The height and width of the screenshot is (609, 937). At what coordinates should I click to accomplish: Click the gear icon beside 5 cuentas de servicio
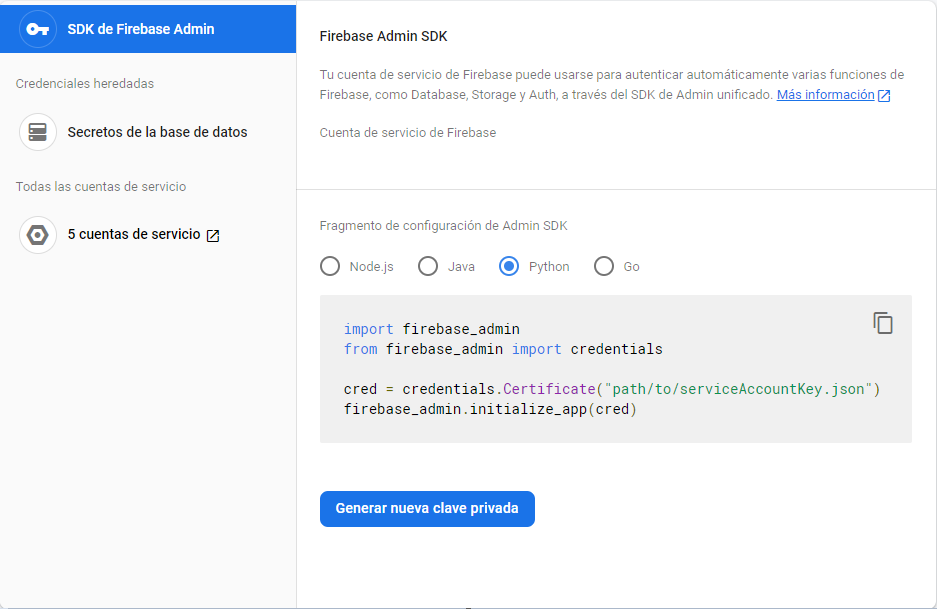37,235
